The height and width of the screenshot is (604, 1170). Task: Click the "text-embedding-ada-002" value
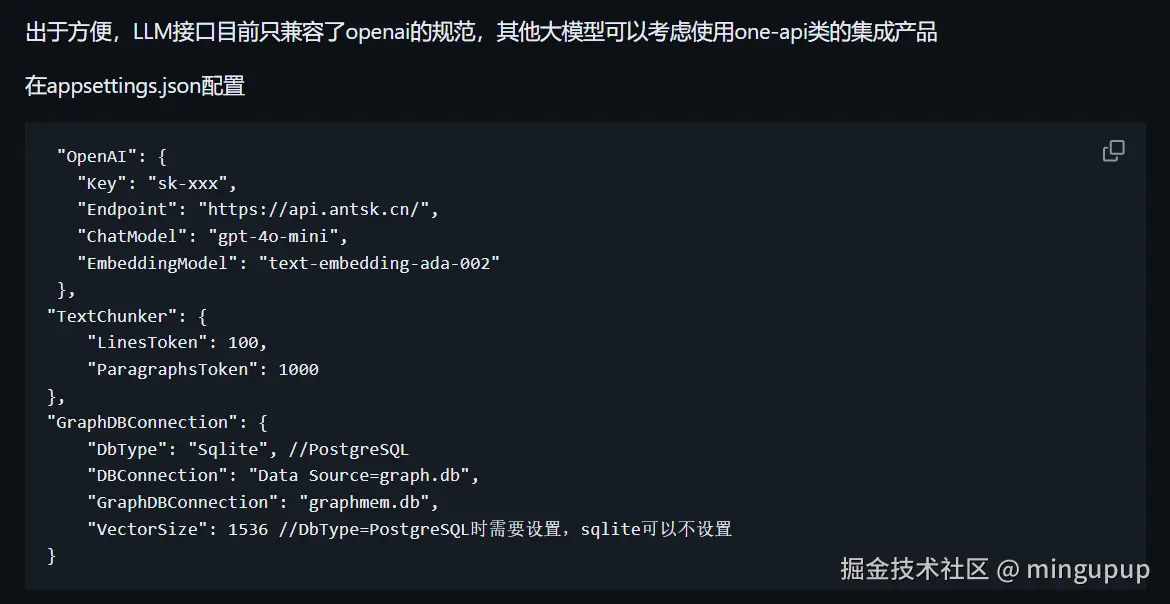tap(379, 263)
